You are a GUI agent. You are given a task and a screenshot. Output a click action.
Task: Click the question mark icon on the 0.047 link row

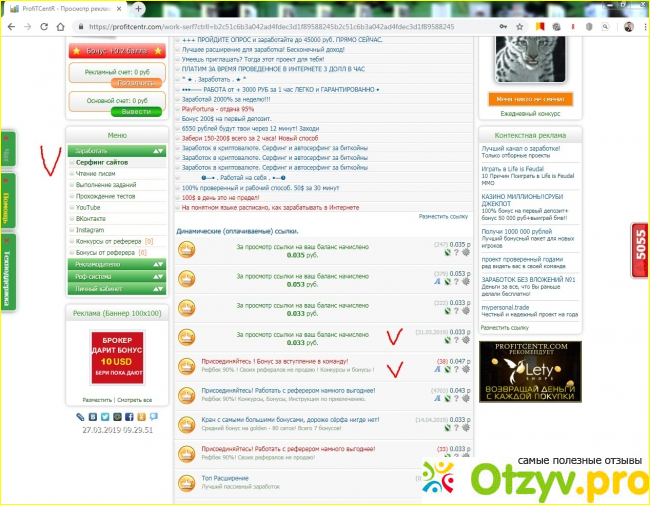point(458,369)
